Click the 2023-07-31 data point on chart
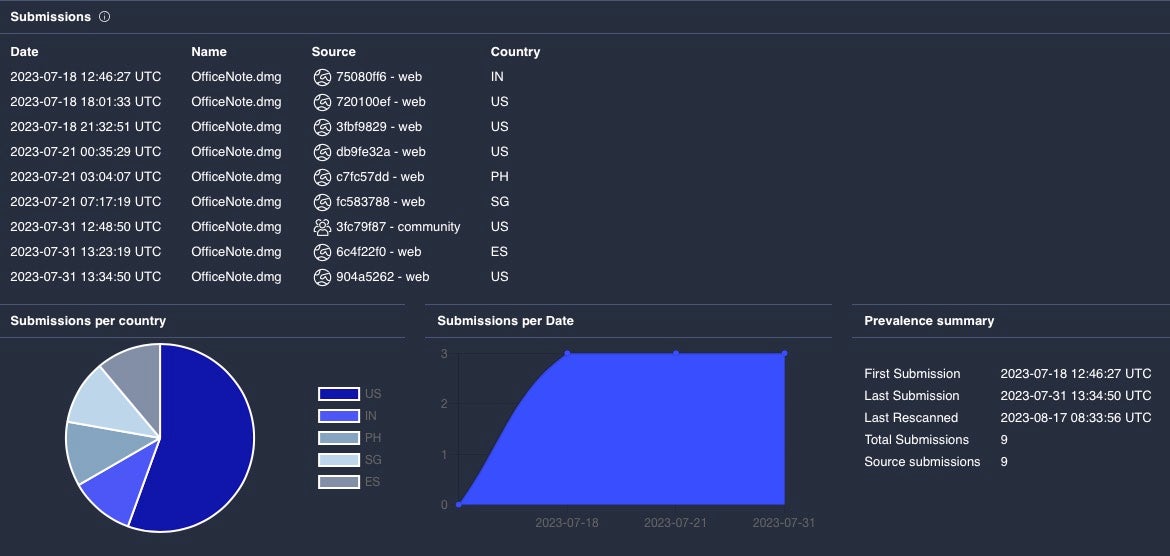 (x=784, y=353)
